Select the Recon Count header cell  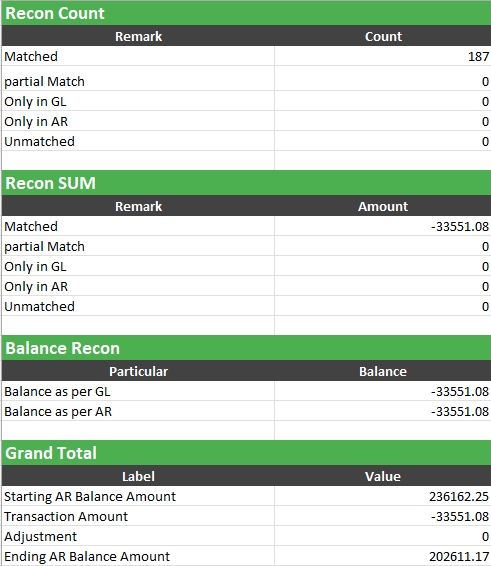[x=246, y=13]
